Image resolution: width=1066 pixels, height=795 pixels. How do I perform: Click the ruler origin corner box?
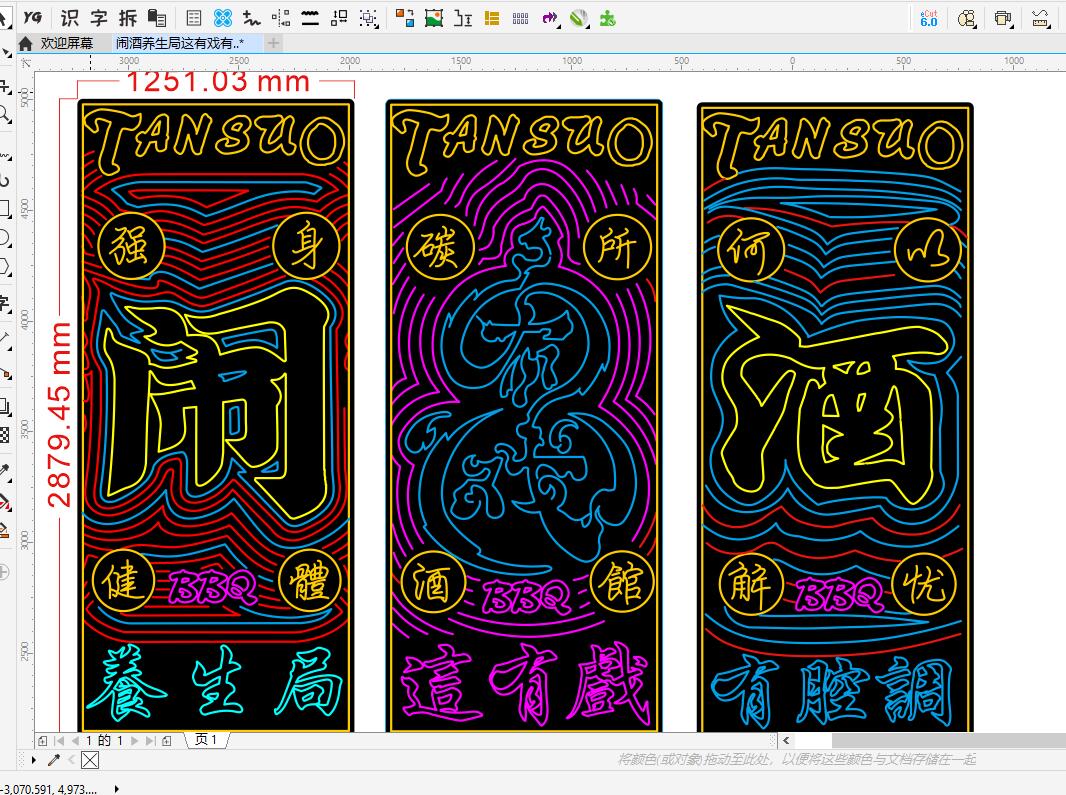point(26,63)
